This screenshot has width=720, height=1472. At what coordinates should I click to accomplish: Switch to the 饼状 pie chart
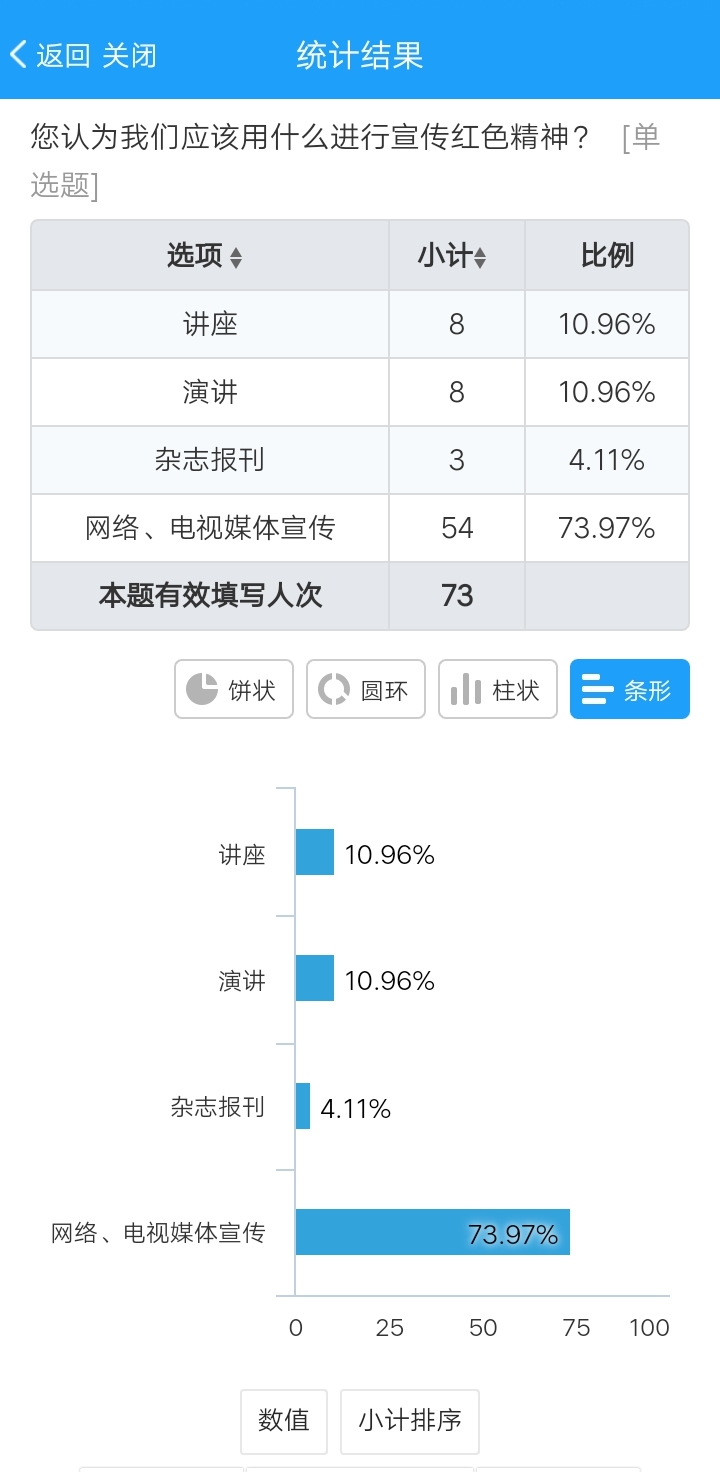(x=234, y=689)
